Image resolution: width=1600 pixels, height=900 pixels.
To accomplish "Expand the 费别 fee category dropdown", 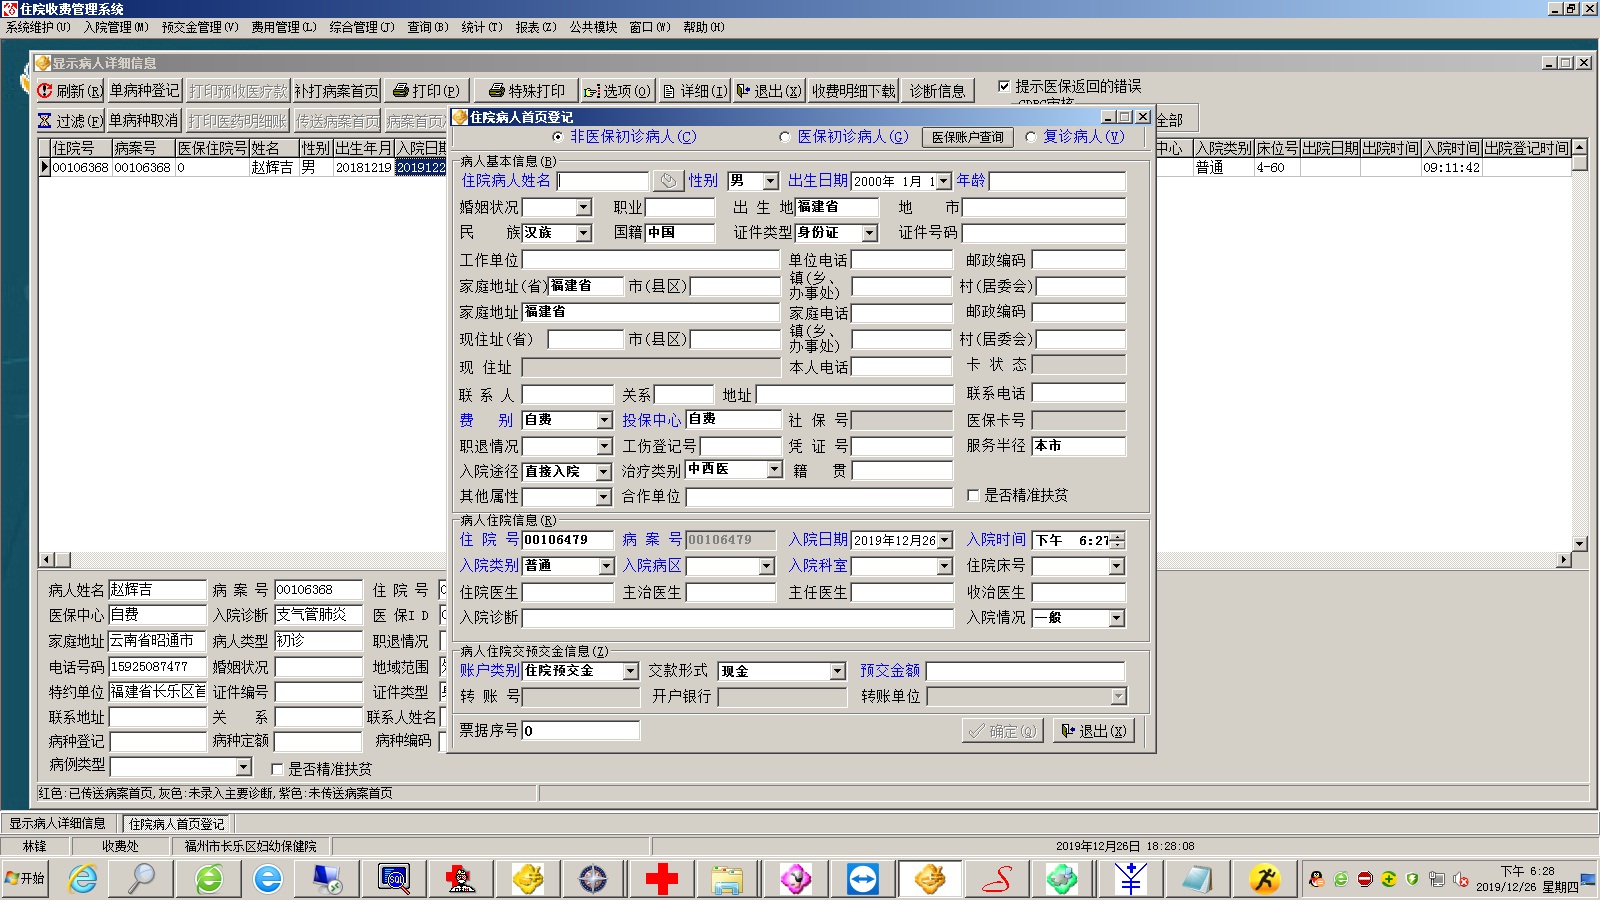I will 604,420.
